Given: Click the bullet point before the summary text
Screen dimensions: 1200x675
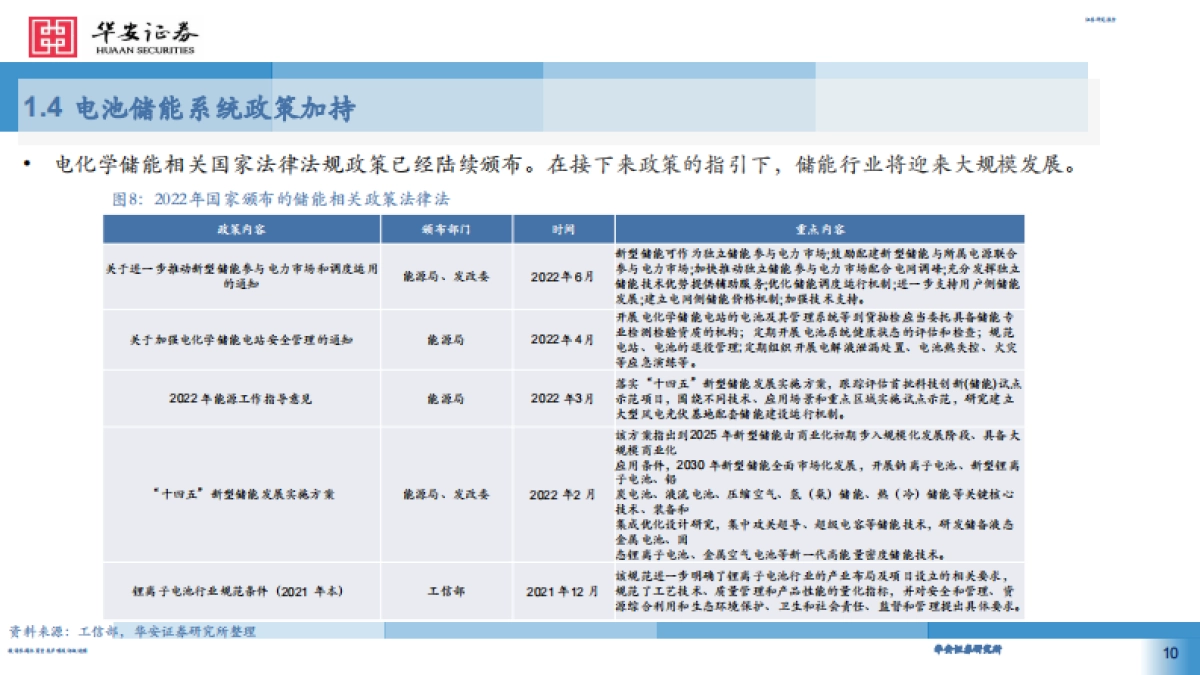Looking at the screenshot, I should coord(25,161).
